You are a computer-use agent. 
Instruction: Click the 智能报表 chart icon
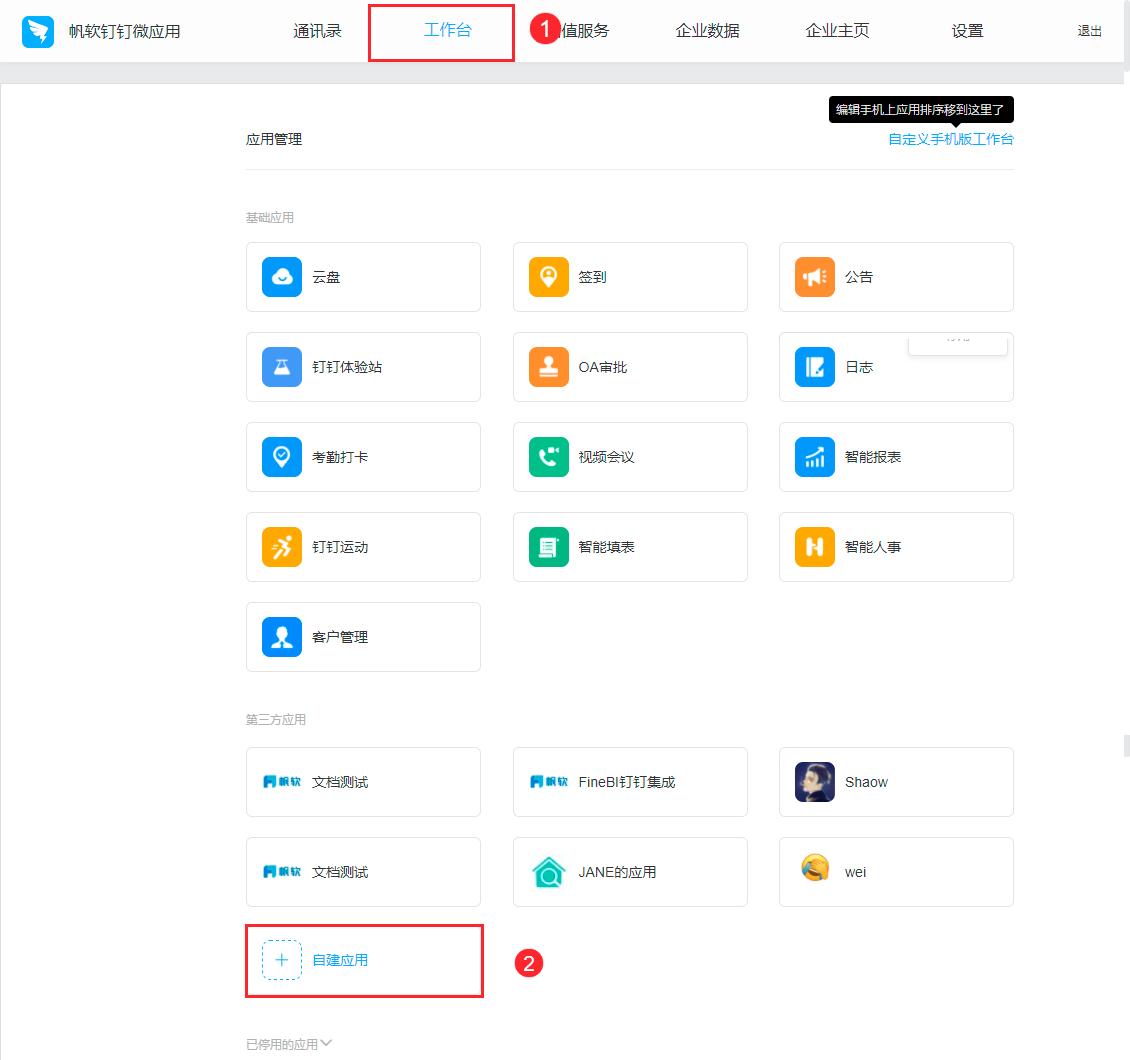(x=814, y=457)
